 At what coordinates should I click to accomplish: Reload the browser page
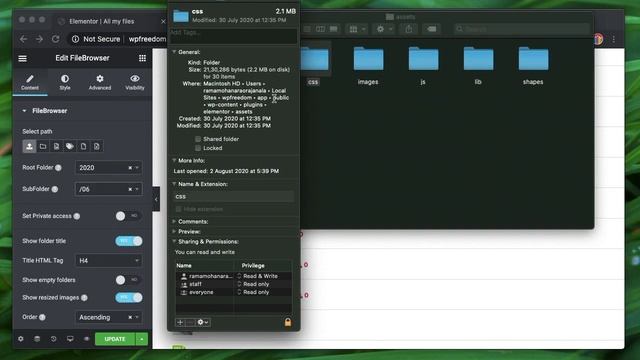(x=56, y=39)
